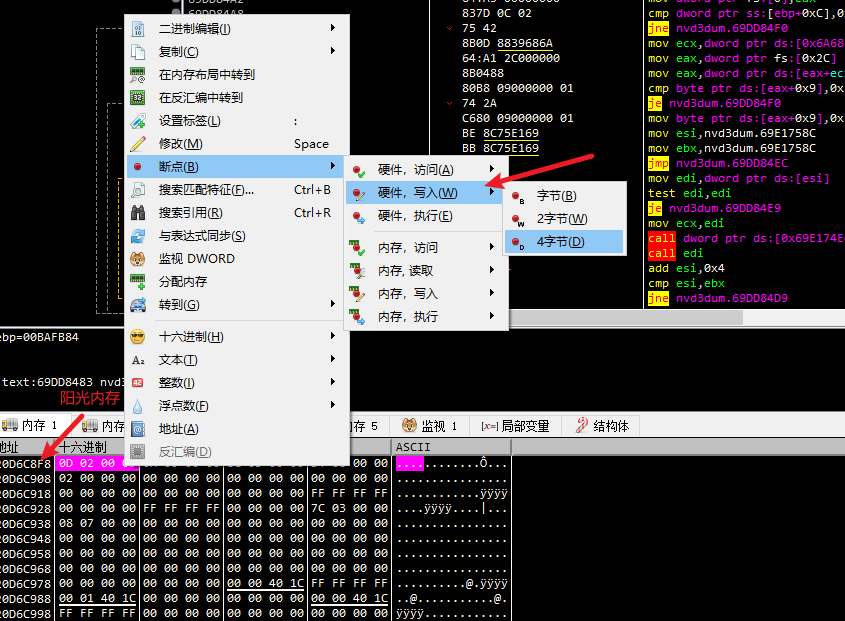Click address row ending D6C908
The image size is (845, 621).
point(26,479)
